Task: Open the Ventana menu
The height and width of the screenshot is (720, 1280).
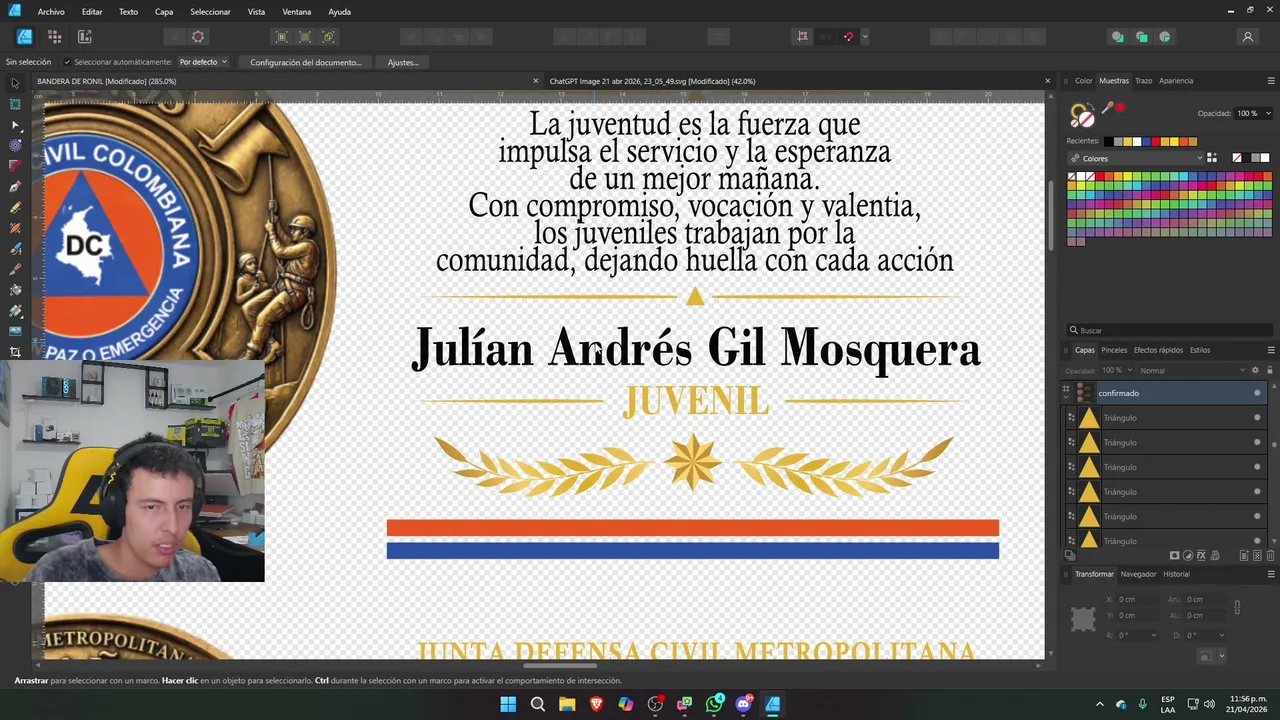Action: pyautogui.click(x=297, y=12)
